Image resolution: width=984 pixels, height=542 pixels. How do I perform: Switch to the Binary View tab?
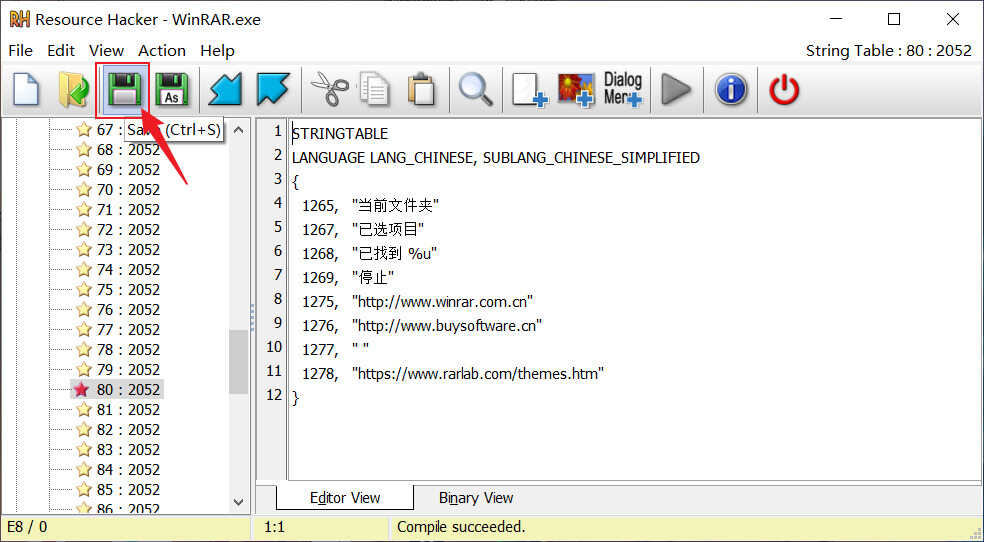(476, 497)
